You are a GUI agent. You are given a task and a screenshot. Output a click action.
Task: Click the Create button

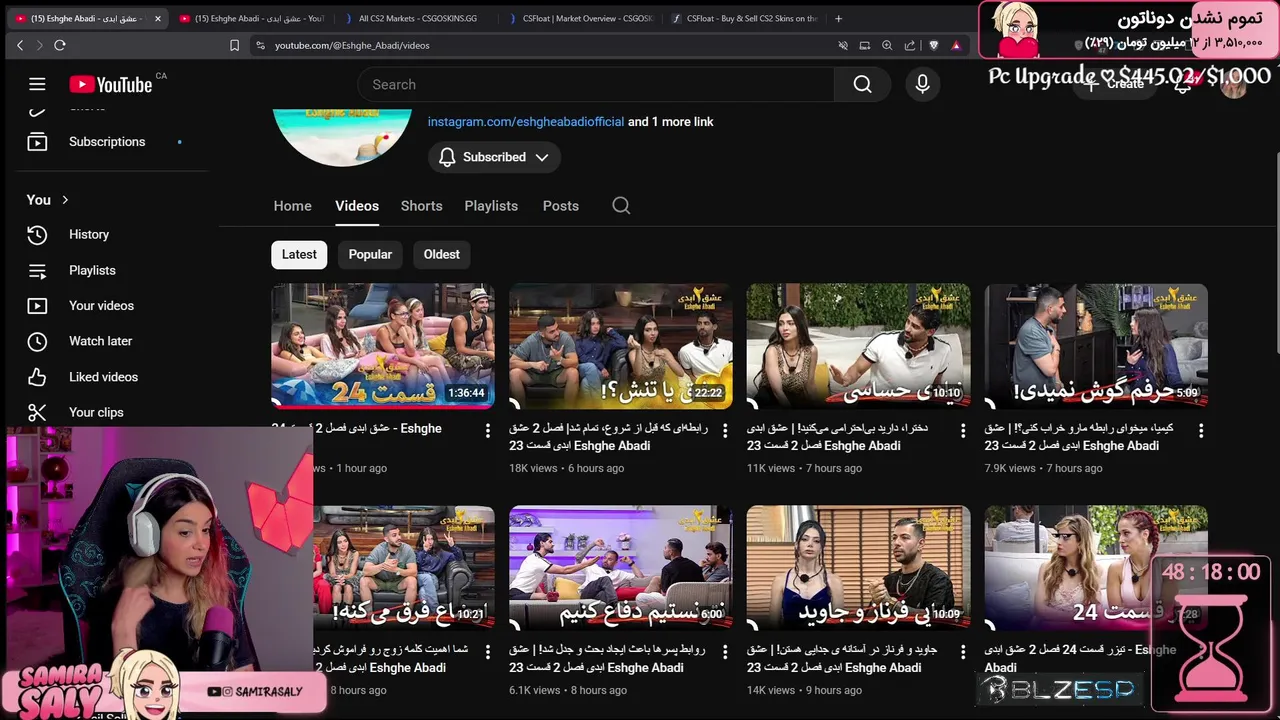(x=1114, y=85)
